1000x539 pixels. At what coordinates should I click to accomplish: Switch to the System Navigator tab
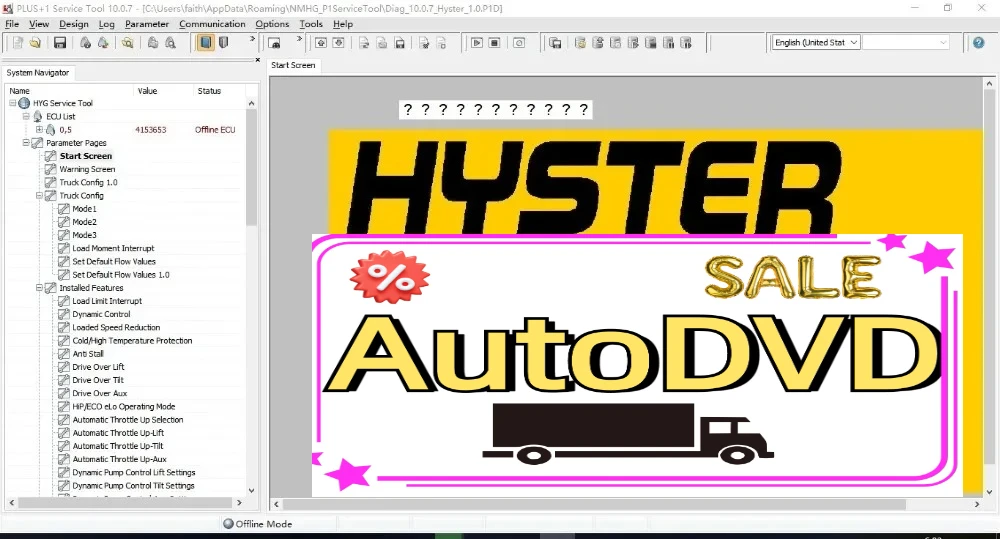tap(38, 73)
